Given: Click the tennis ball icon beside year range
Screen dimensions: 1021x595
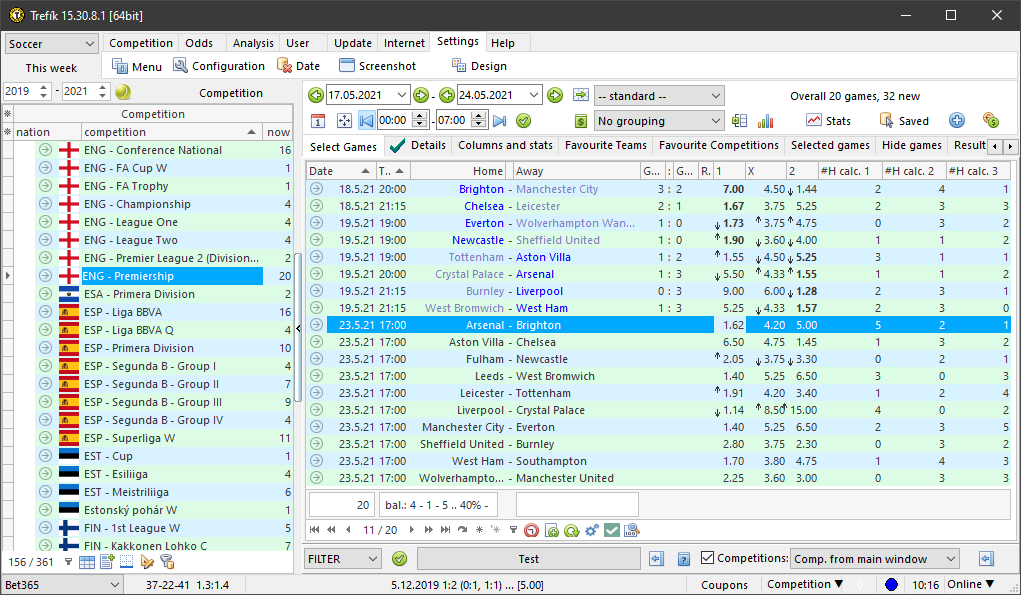Looking at the screenshot, I should [x=123, y=92].
